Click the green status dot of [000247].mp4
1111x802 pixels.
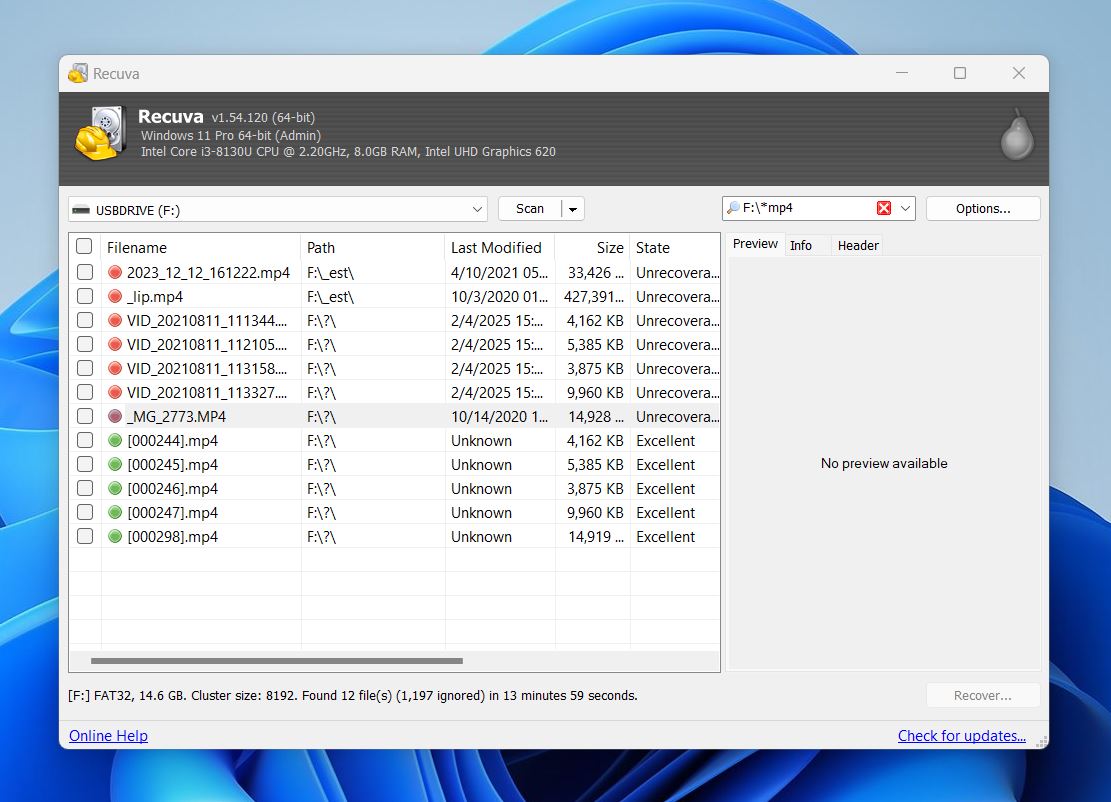coord(115,512)
